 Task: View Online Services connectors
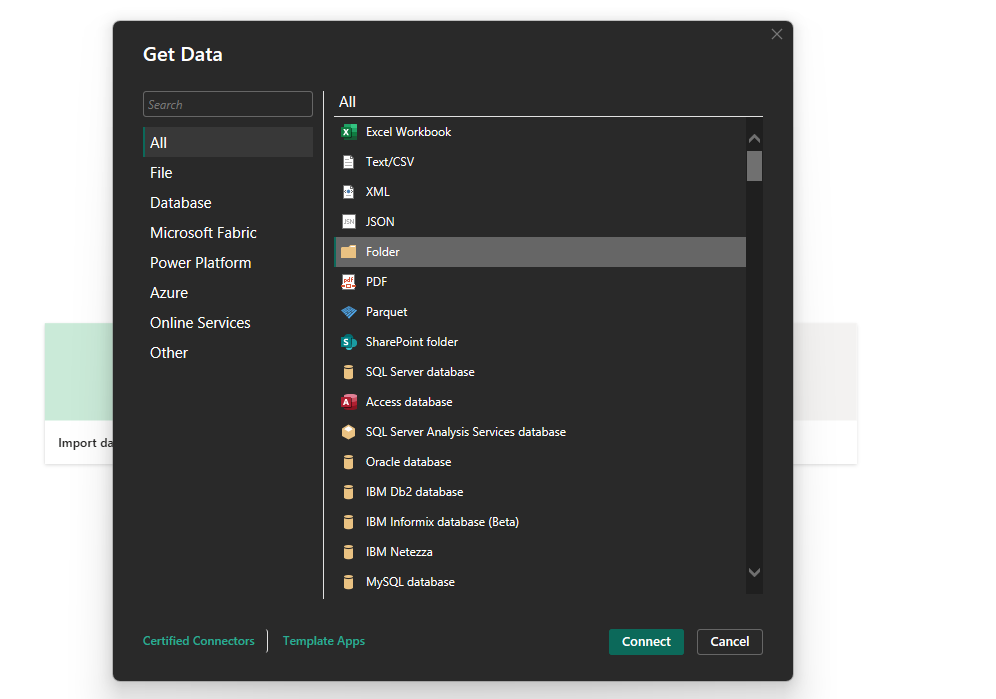coord(201,322)
